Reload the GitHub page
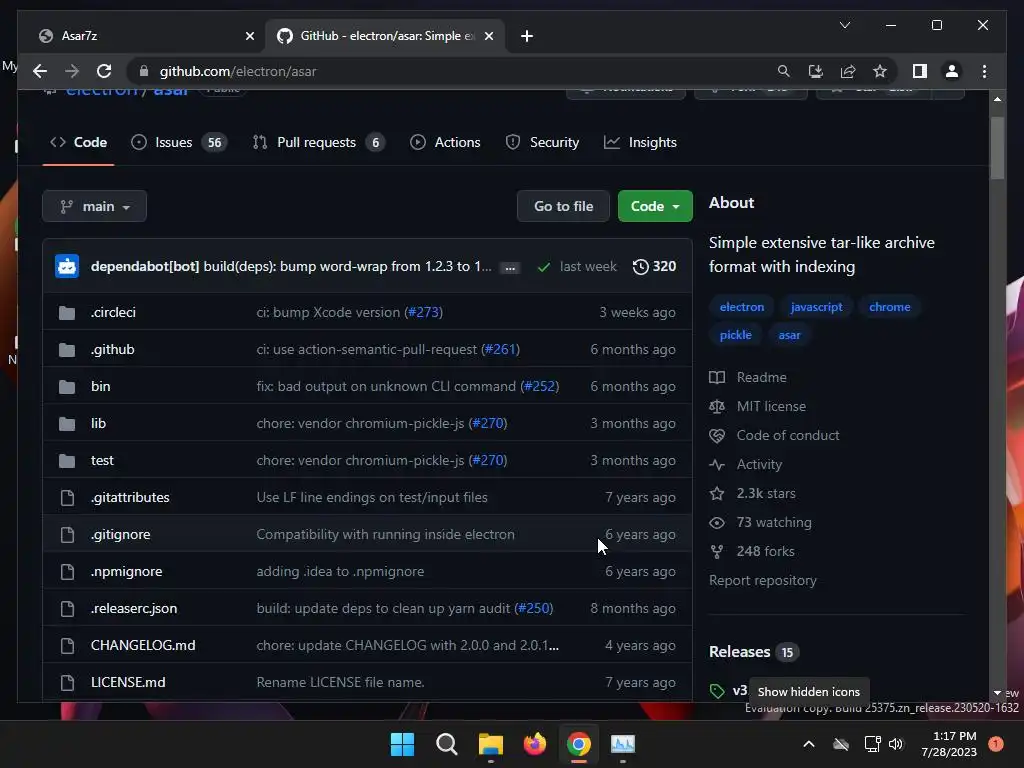Image resolution: width=1024 pixels, height=768 pixels. click(104, 71)
